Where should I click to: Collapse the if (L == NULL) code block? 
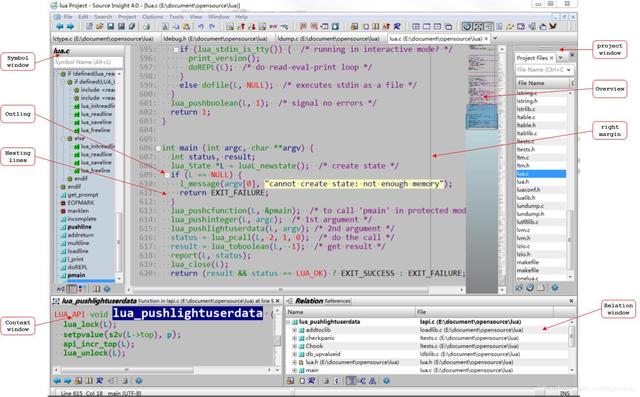click(x=167, y=175)
